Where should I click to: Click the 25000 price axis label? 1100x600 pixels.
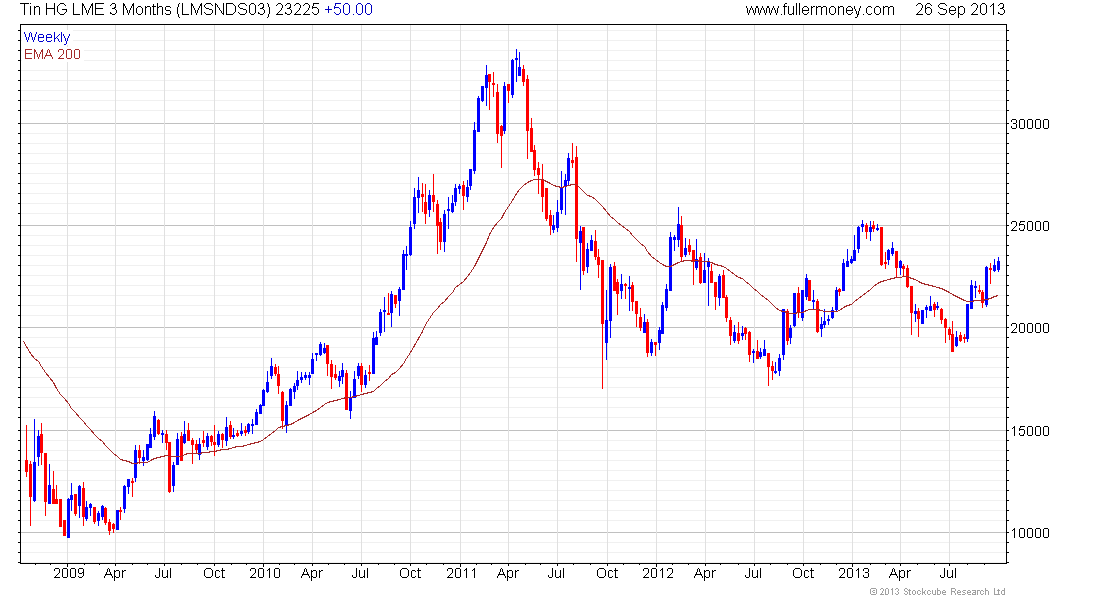pyautogui.click(x=1030, y=226)
